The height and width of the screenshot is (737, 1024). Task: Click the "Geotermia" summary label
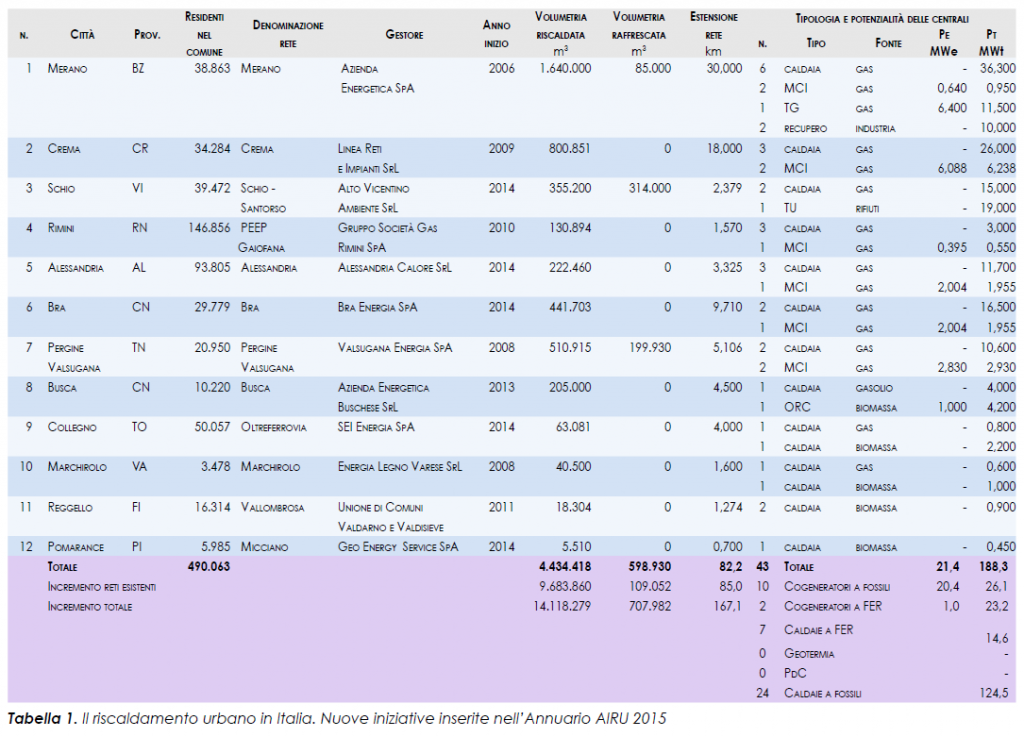pyautogui.click(x=809, y=653)
